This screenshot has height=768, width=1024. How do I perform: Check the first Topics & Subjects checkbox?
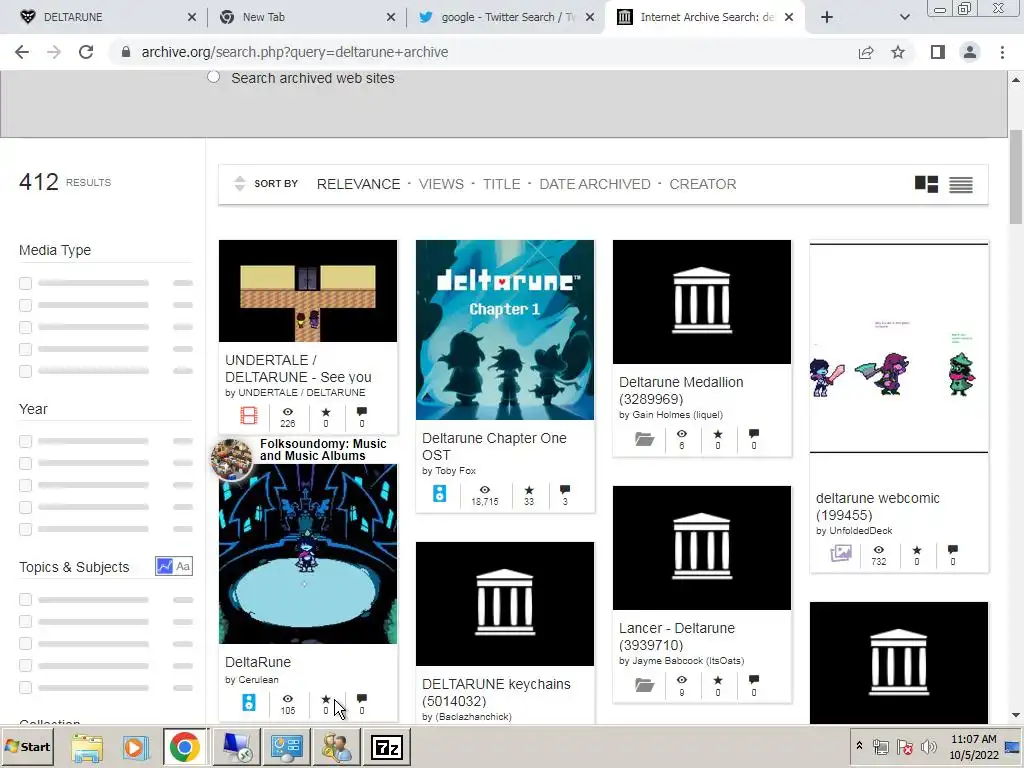(x=25, y=599)
